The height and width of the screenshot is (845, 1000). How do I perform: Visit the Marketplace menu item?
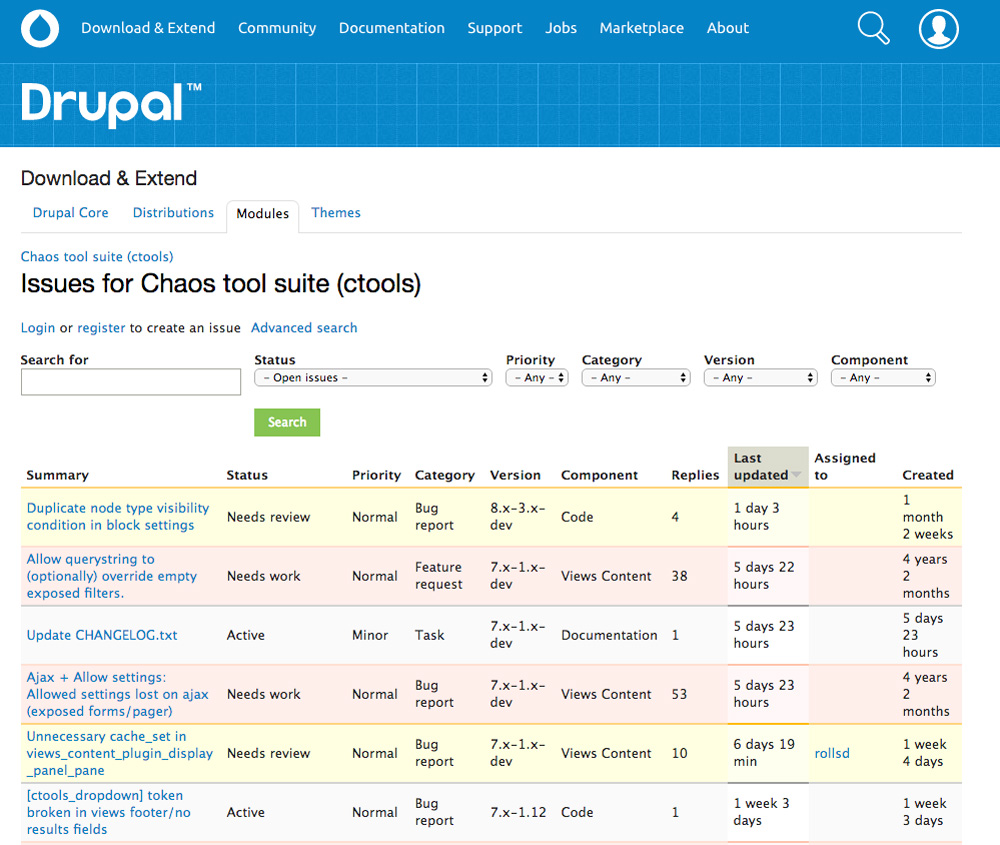coord(642,28)
